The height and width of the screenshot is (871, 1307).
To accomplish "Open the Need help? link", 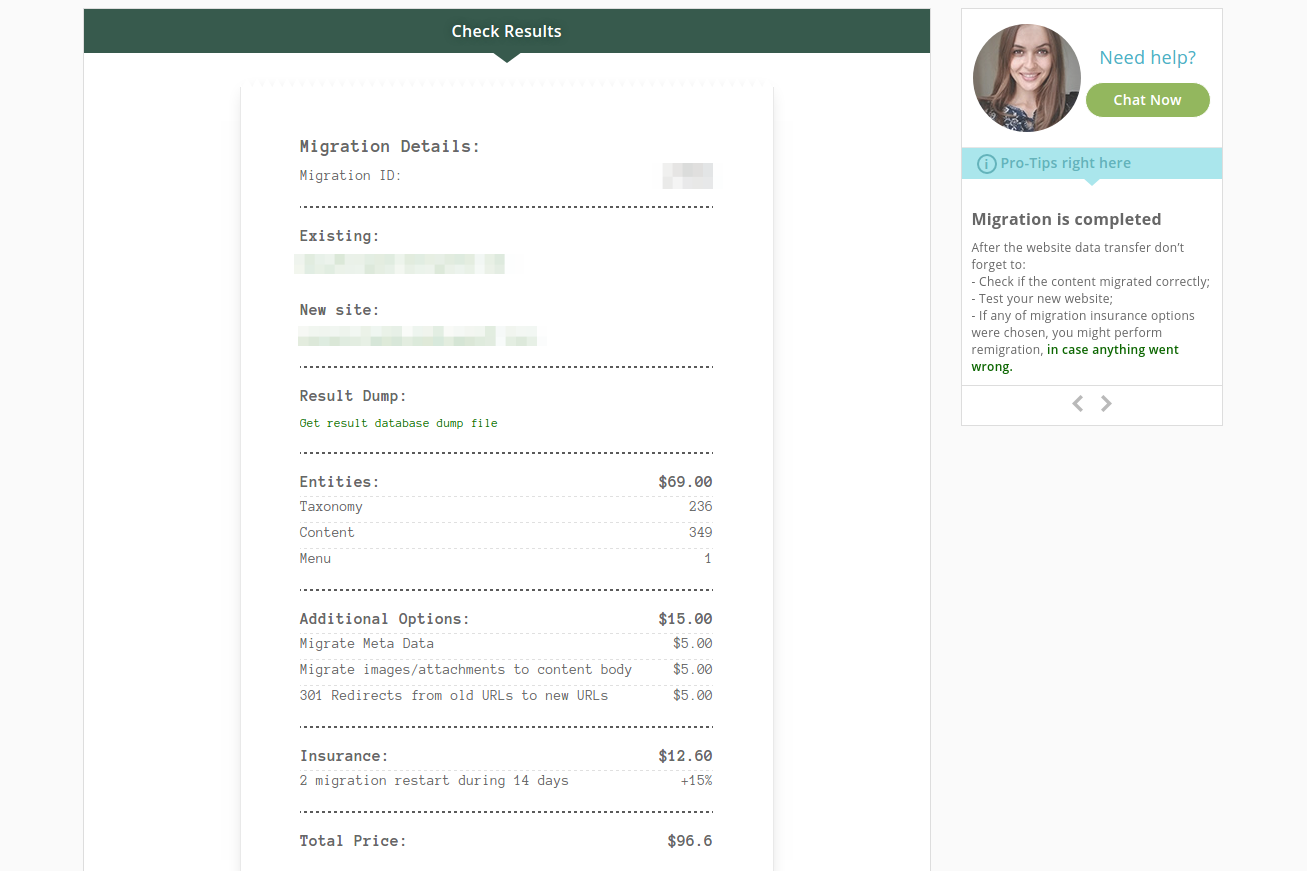I will click(x=1147, y=58).
